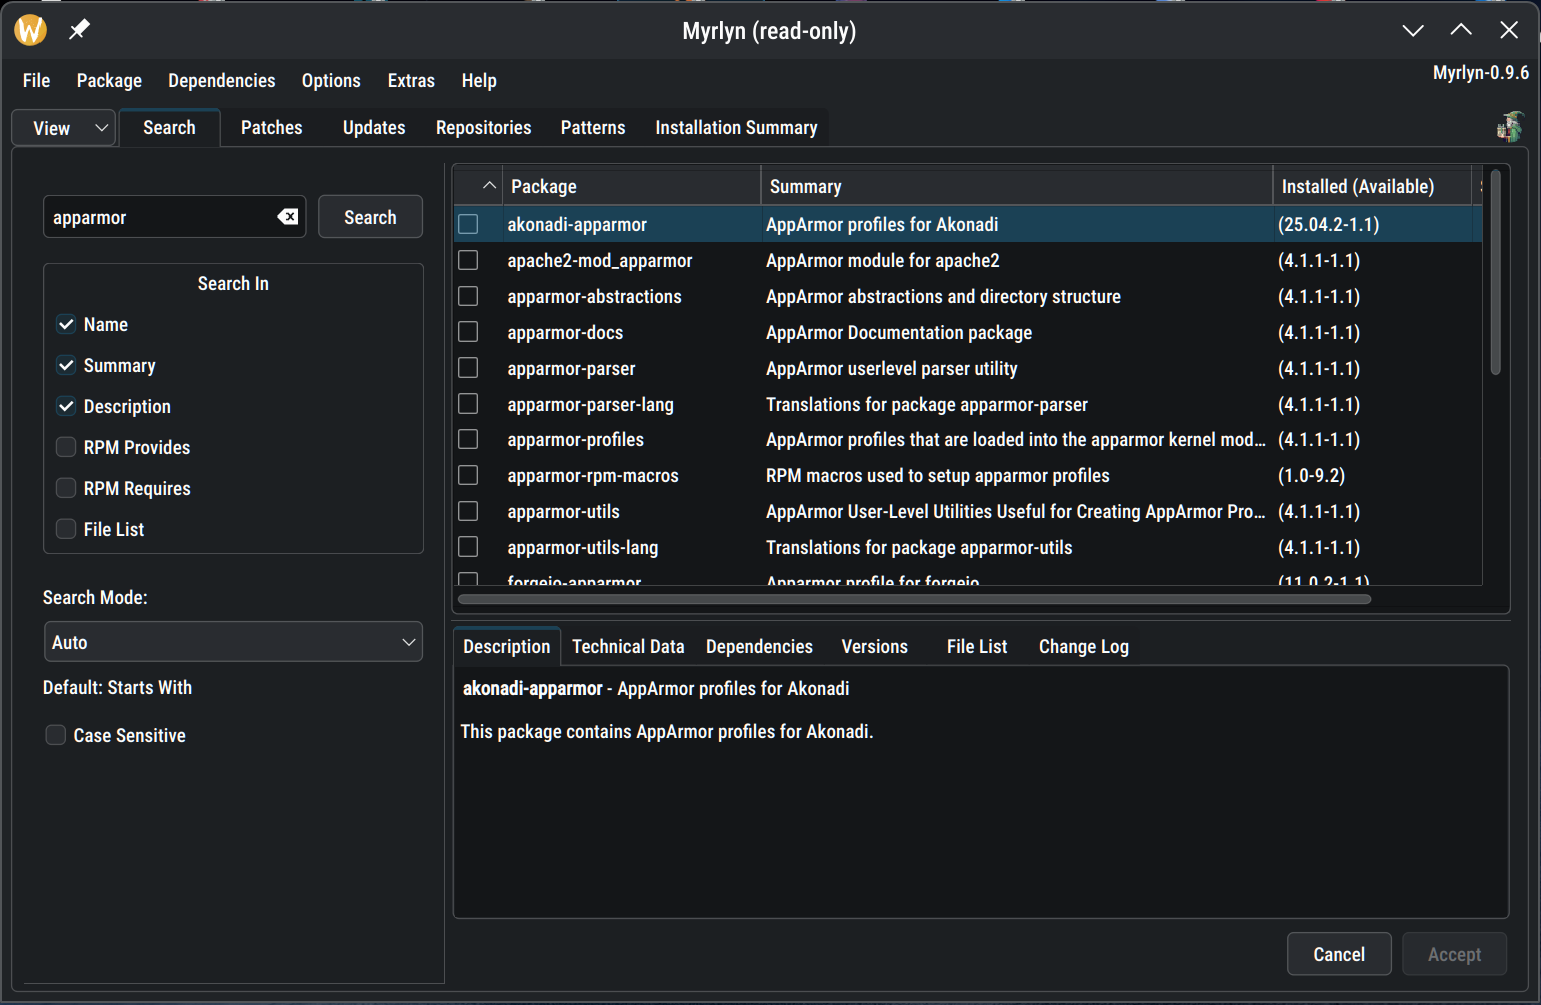
Task: Check the apparmor-docs package checkbox
Action: pyautogui.click(x=468, y=332)
